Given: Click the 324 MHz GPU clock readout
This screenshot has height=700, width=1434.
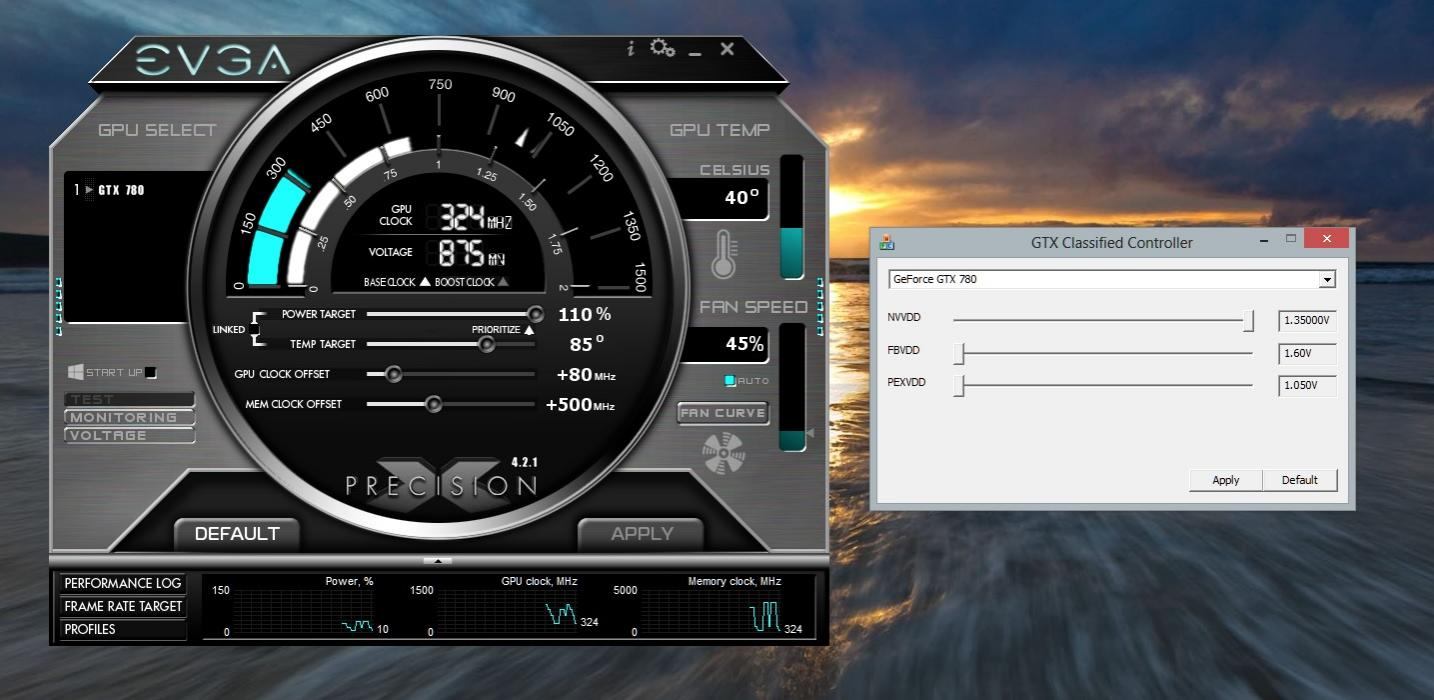Looking at the screenshot, I should coord(476,218).
